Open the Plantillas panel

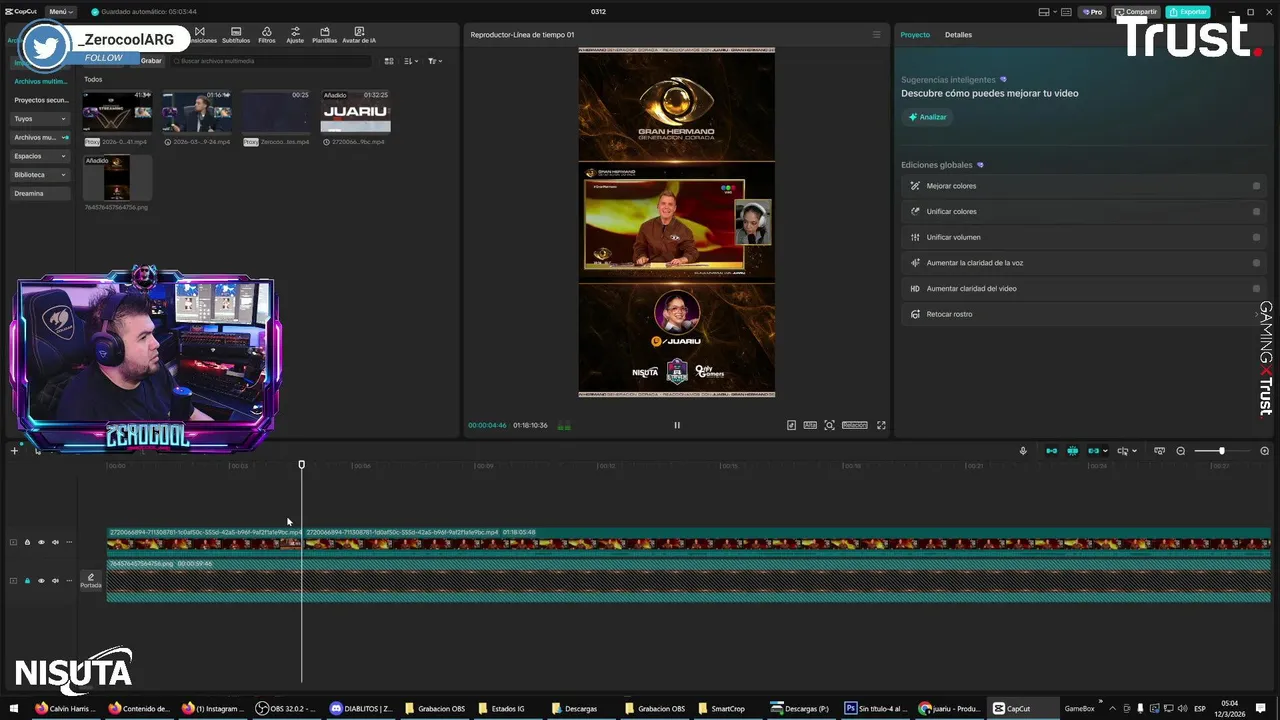(x=324, y=35)
